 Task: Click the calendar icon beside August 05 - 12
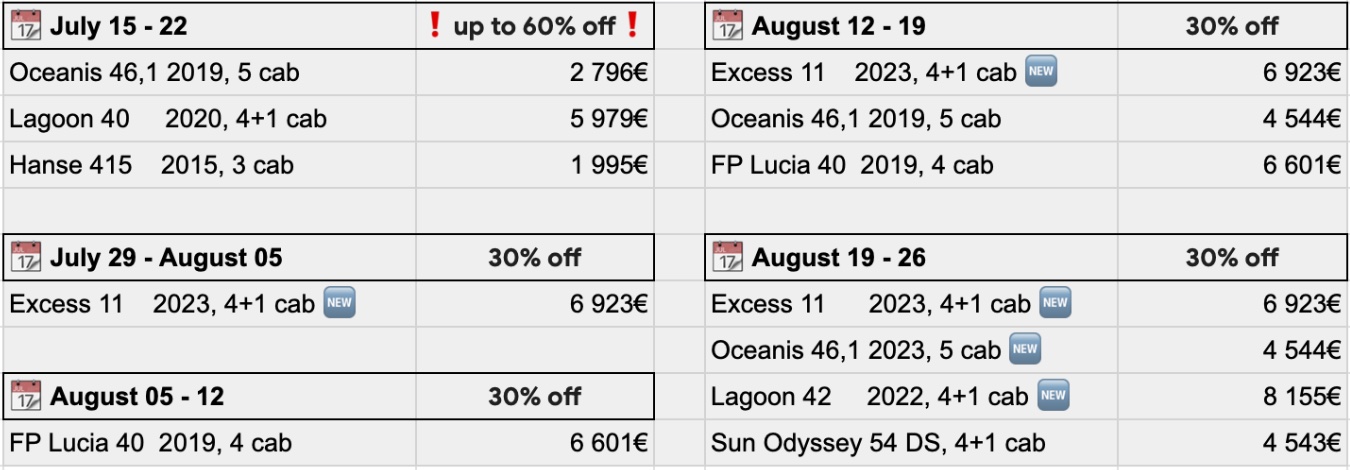[26, 396]
